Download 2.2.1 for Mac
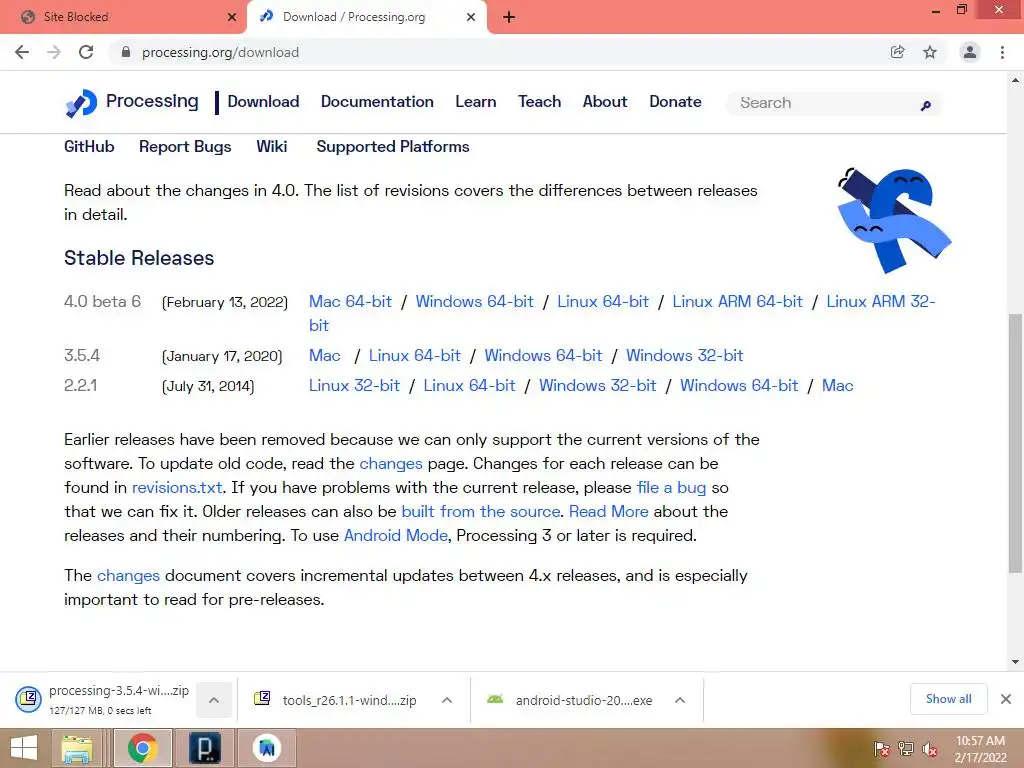The height and width of the screenshot is (768, 1024). click(x=837, y=386)
